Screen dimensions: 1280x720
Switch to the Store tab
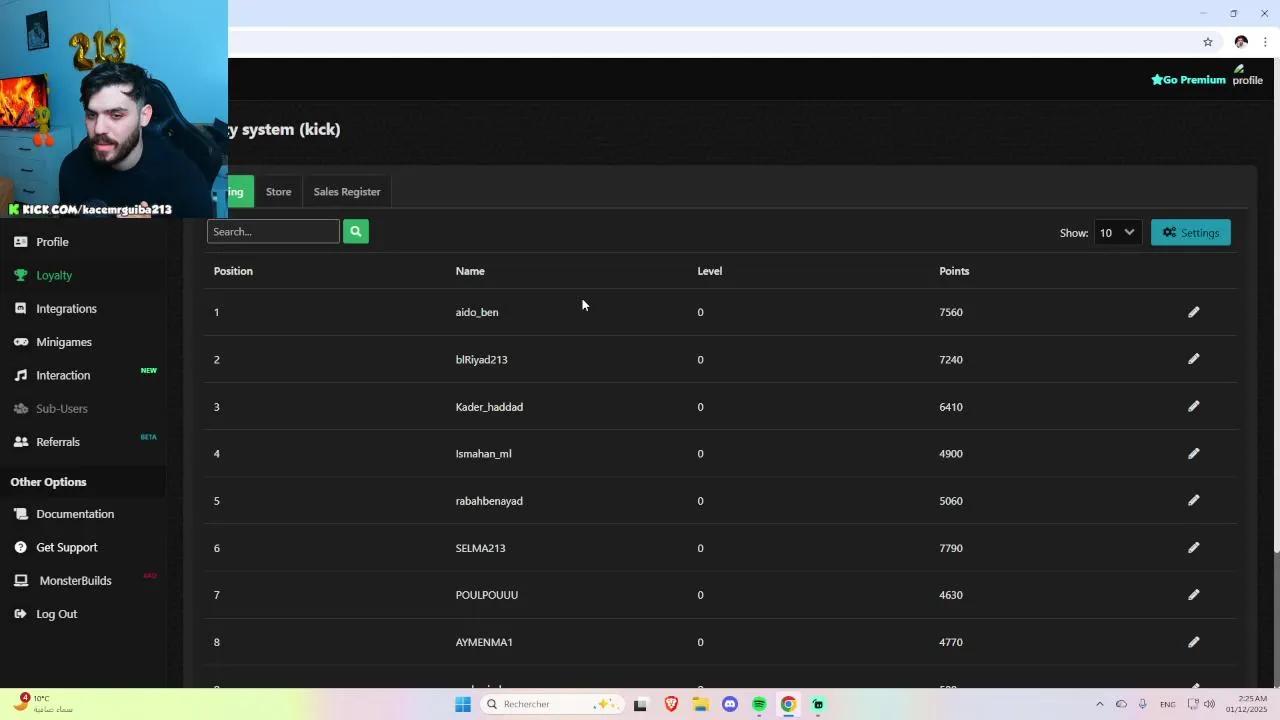(x=279, y=192)
